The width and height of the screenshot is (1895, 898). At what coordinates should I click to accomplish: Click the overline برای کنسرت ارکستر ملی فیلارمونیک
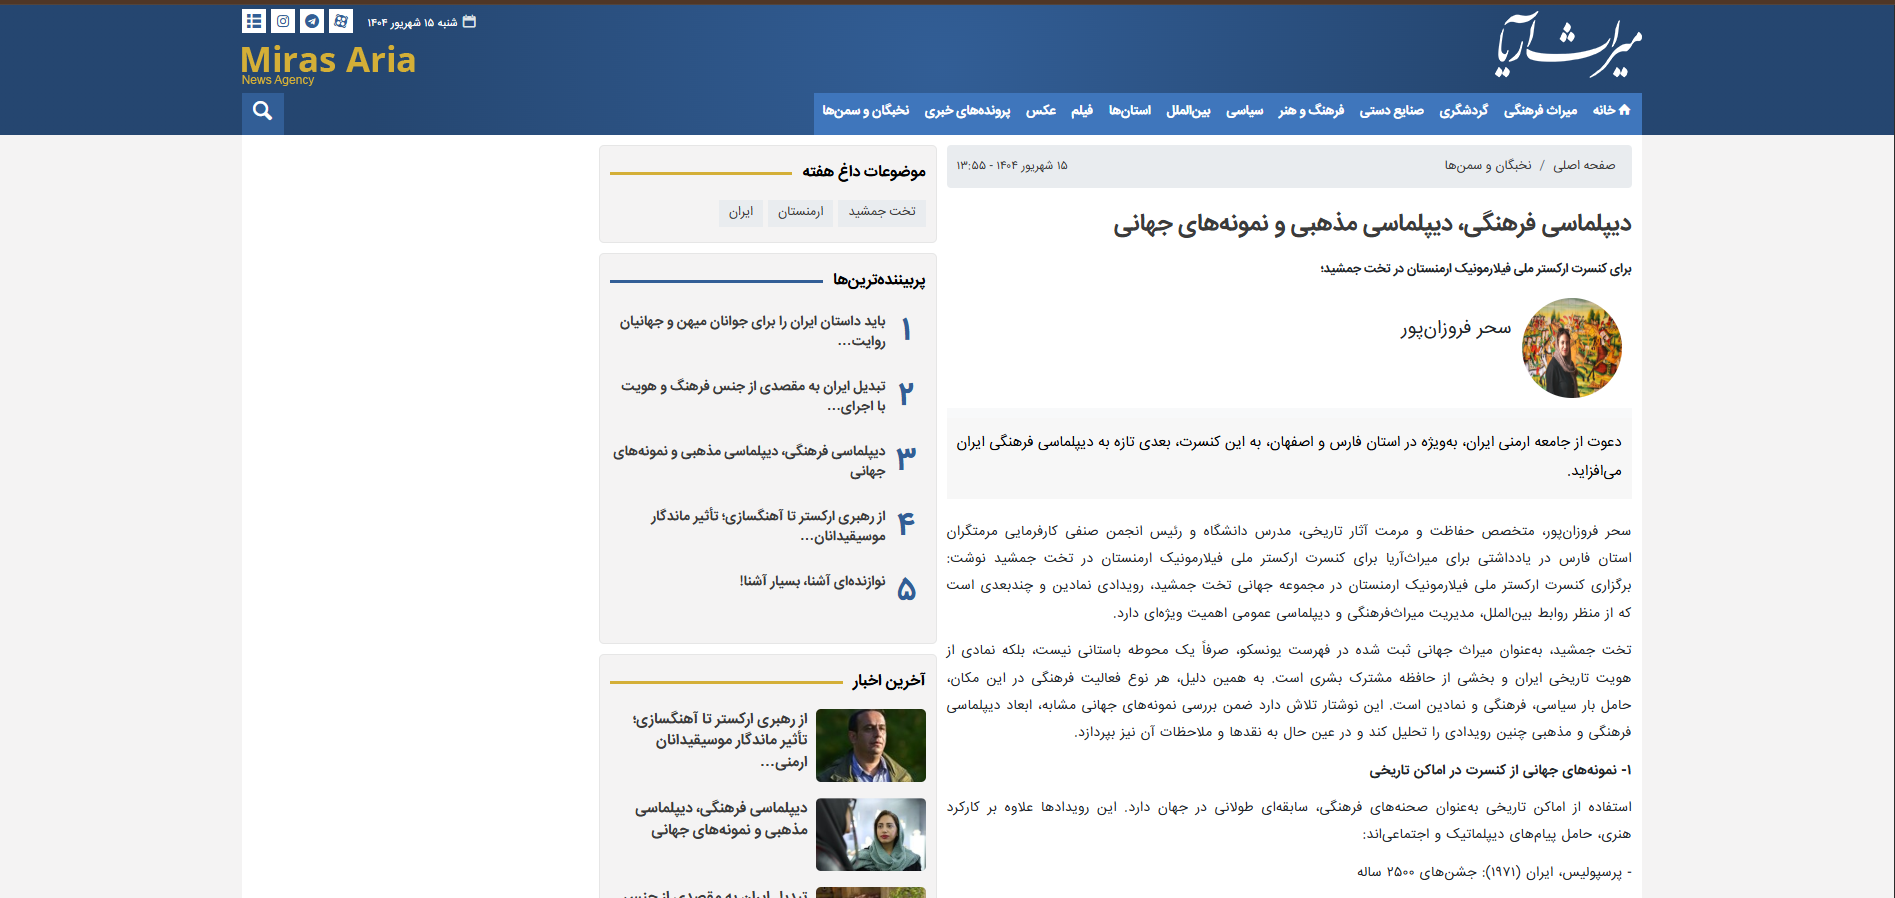(1476, 268)
